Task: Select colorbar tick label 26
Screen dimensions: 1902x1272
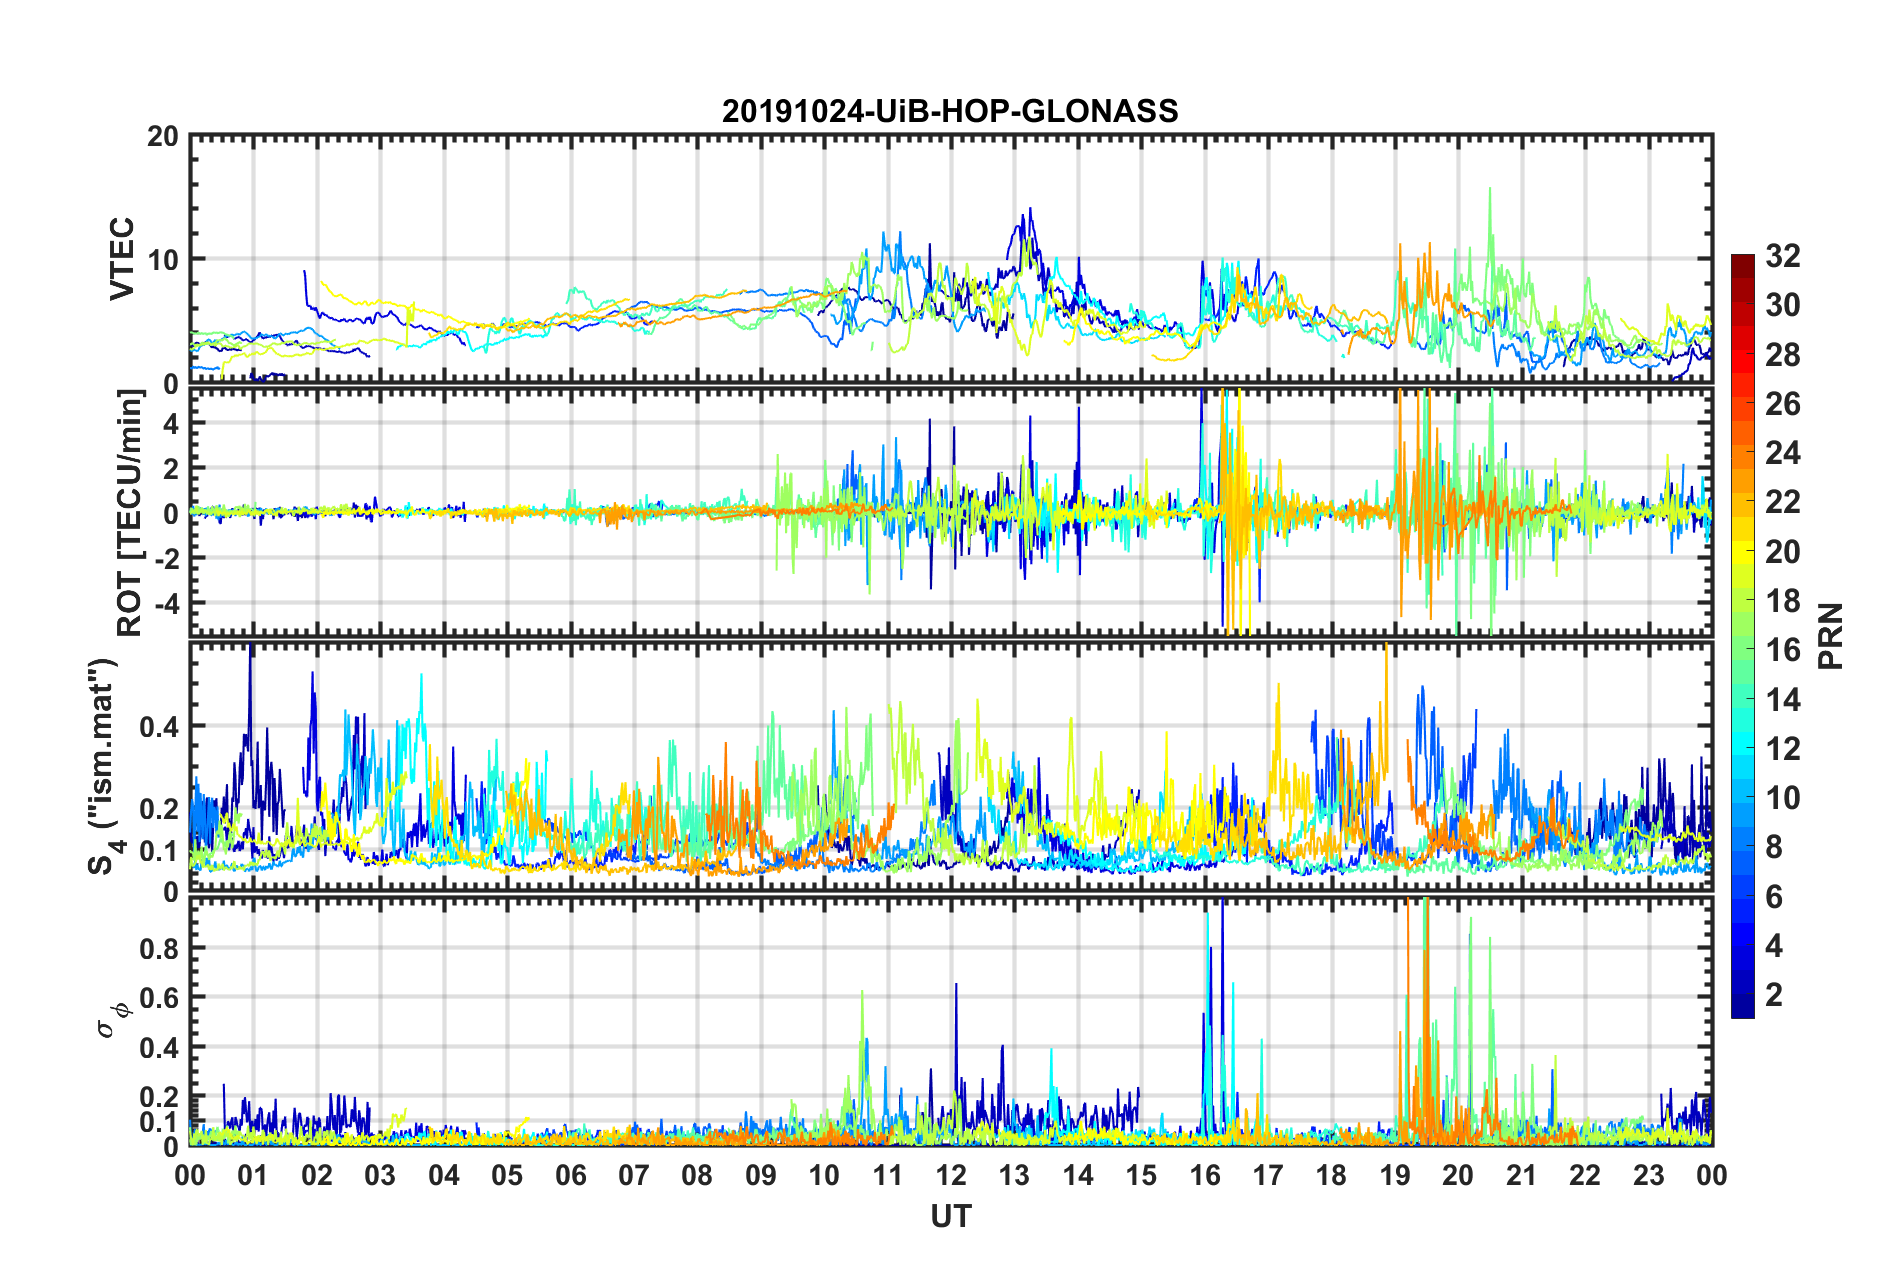Action: 1782,404
